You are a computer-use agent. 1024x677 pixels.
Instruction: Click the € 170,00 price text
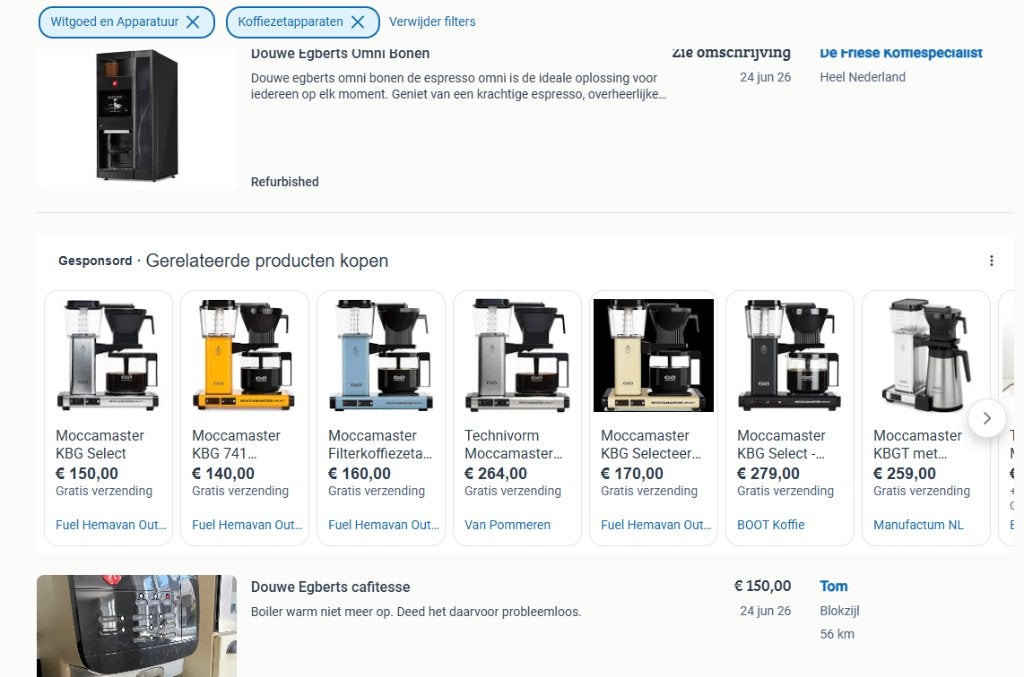point(632,473)
